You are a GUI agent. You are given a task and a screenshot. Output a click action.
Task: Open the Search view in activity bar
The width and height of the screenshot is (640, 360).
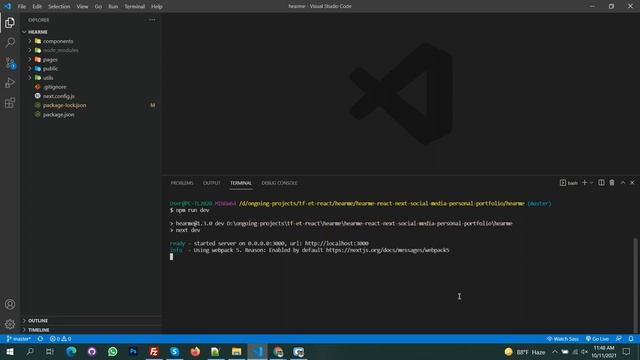point(10,42)
